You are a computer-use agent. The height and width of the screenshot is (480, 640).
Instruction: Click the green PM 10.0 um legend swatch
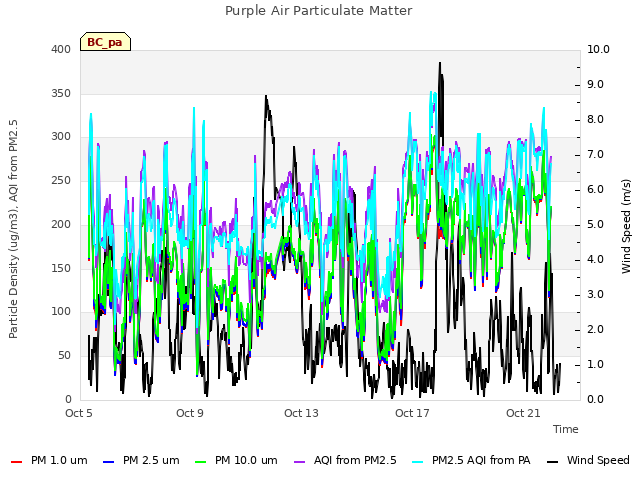200,462
